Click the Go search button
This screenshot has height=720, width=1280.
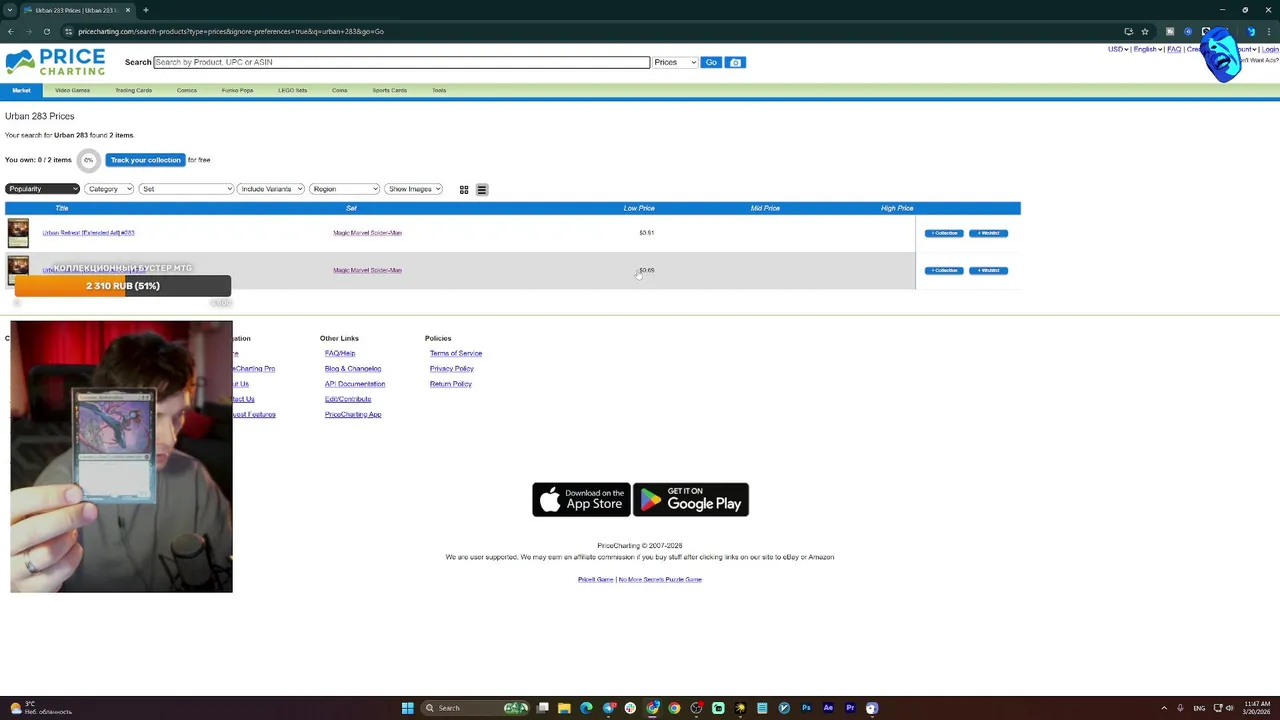click(x=711, y=62)
